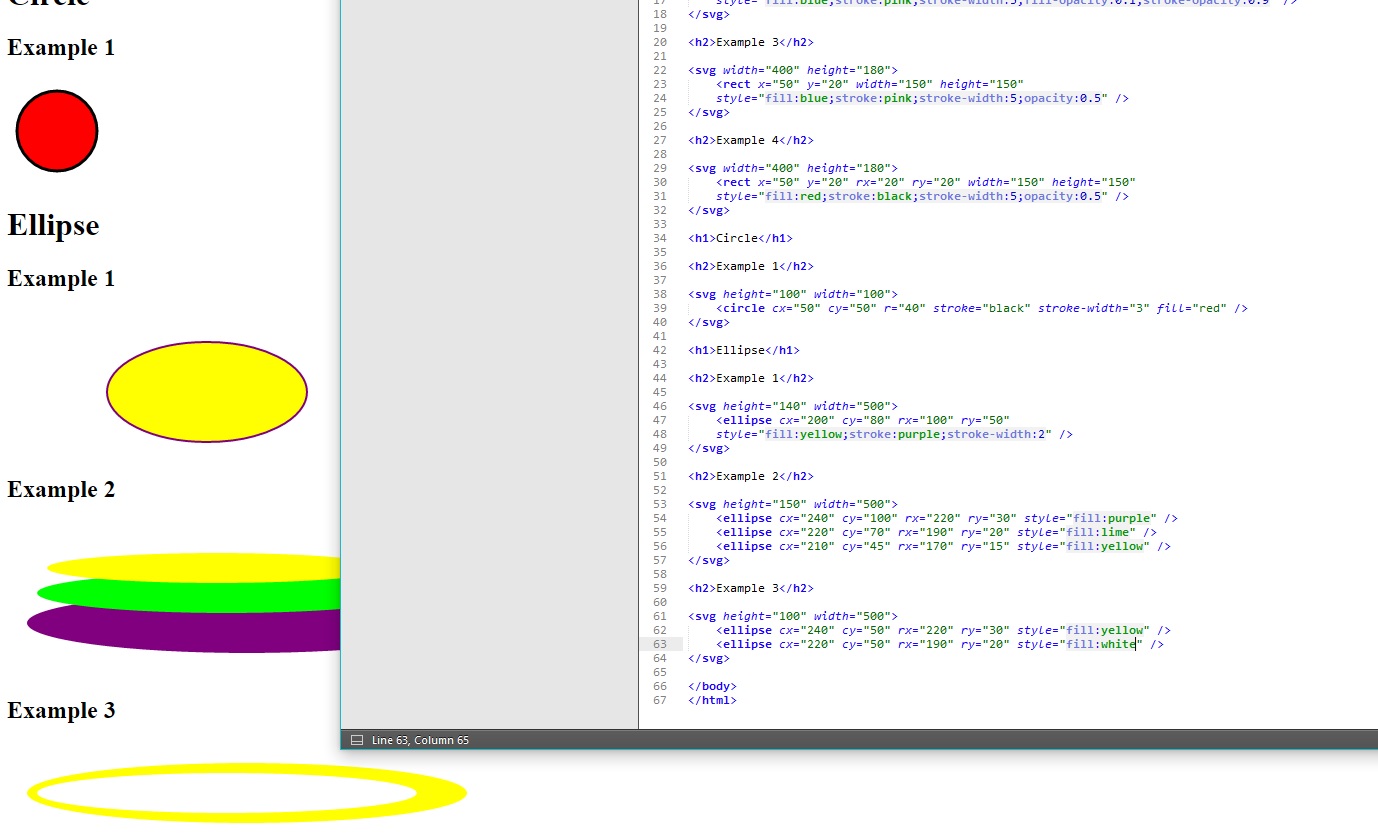Screen dimensions: 1378x834
Task: Click line number 63 in the editor gutter
Action: (x=659, y=644)
